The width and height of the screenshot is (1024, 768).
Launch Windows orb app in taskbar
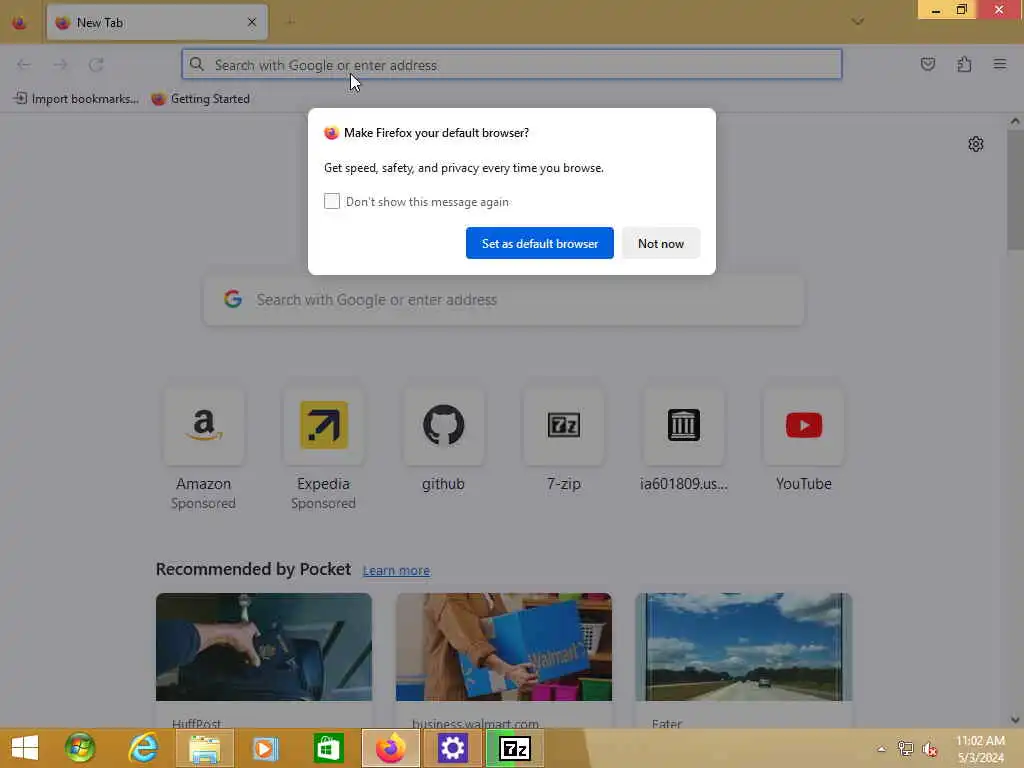[x=80, y=748]
